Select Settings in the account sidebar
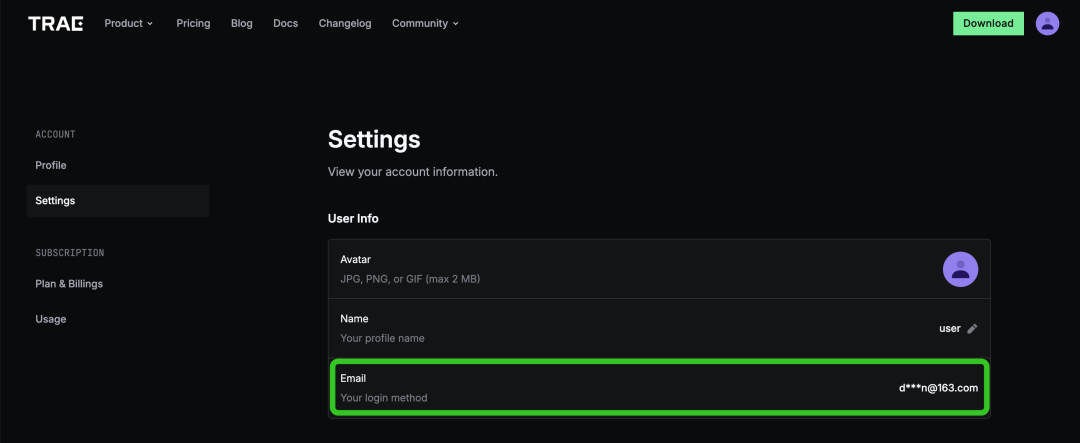The image size is (1080, 443). tap(55, 200)
